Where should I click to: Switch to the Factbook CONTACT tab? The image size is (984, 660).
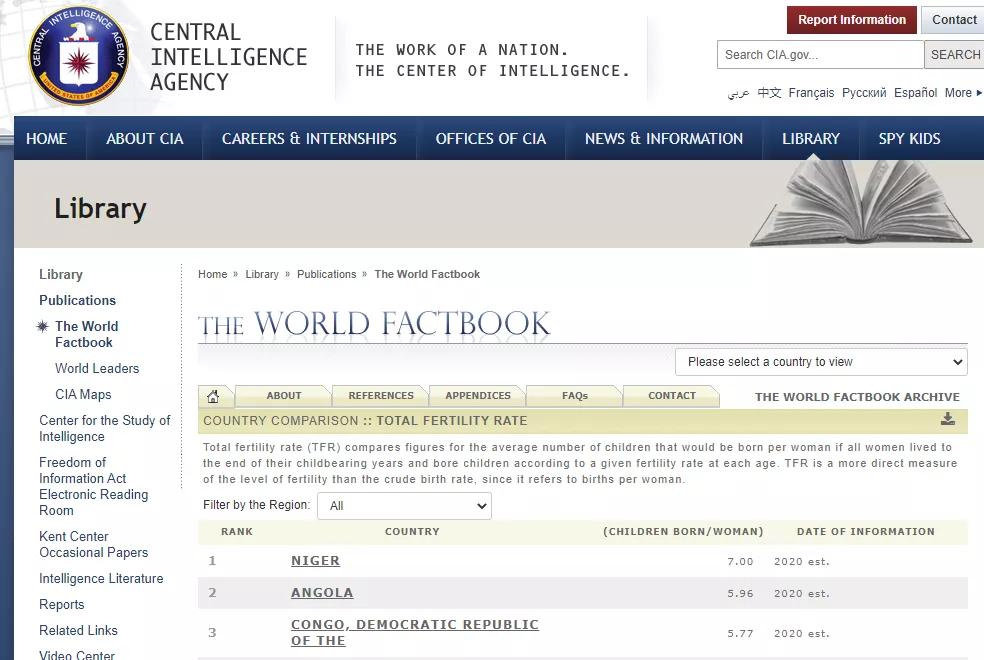671,396
